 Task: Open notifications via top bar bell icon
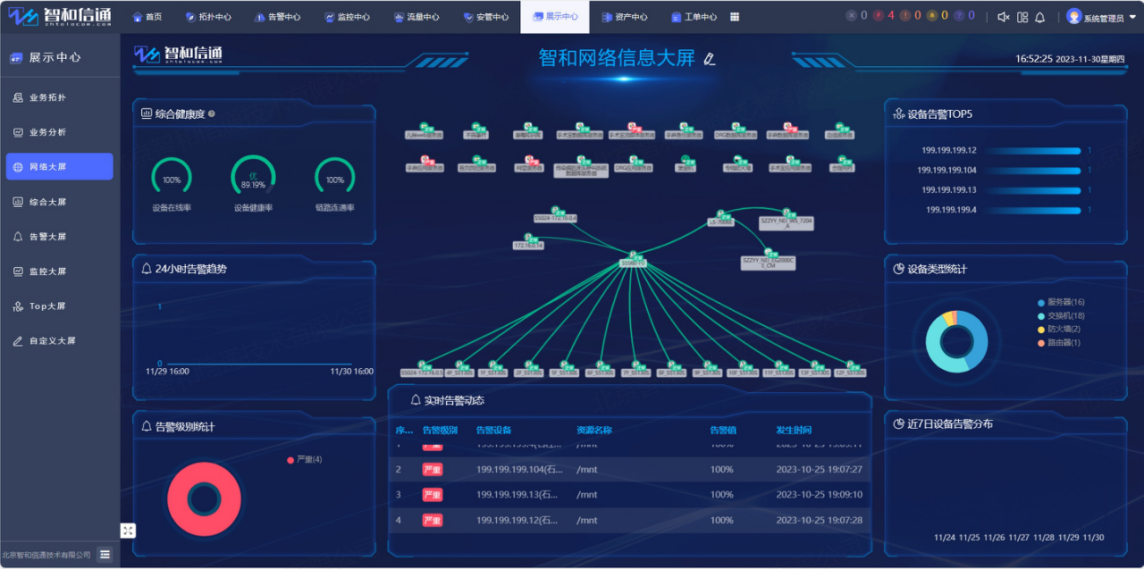pos(1039,17)
